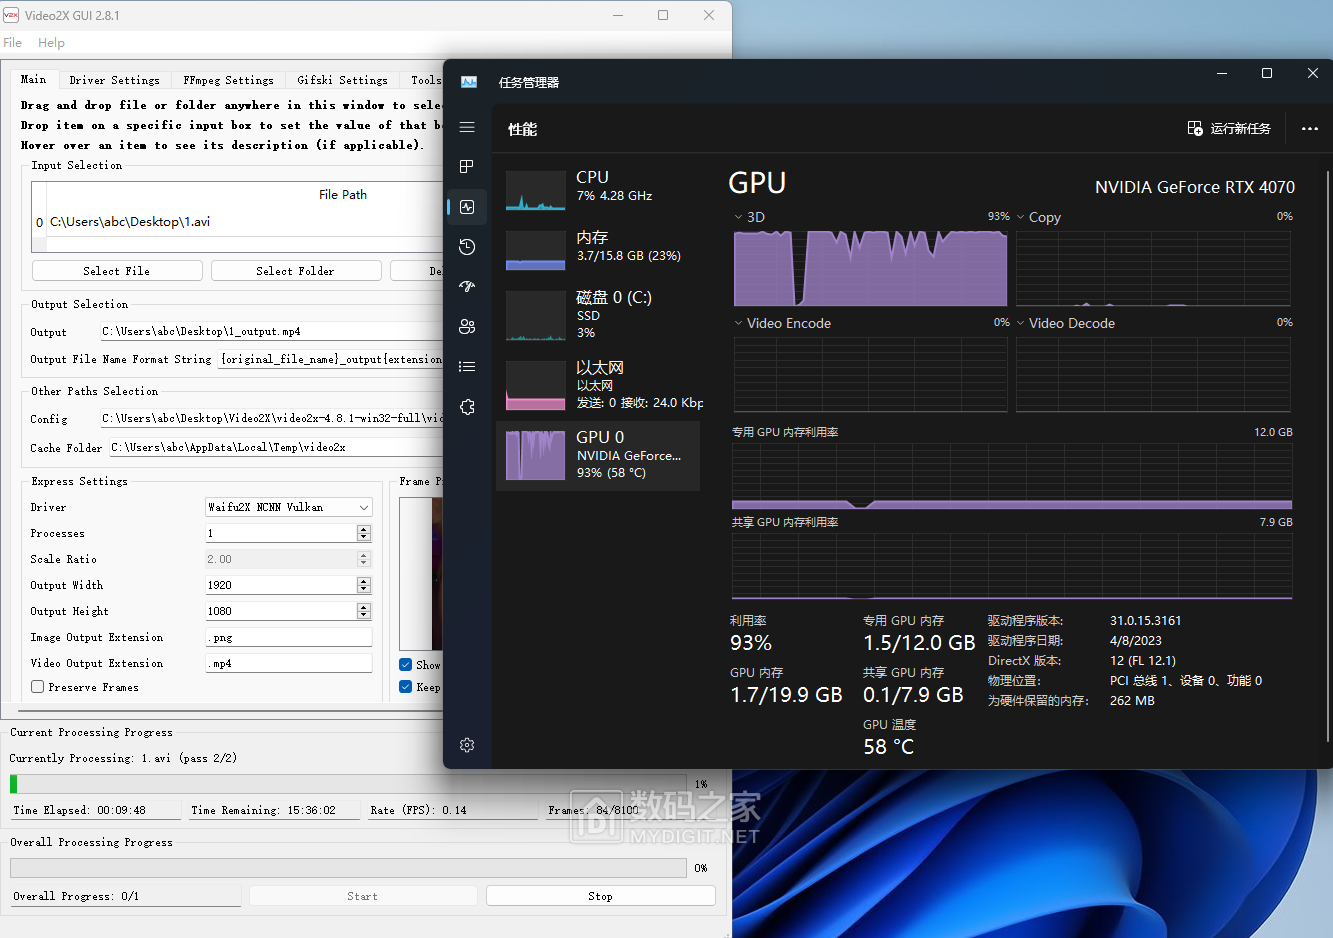Click the Cache Folder path field
This screenshot has width=1333, height=938.
tap(276, 447)
